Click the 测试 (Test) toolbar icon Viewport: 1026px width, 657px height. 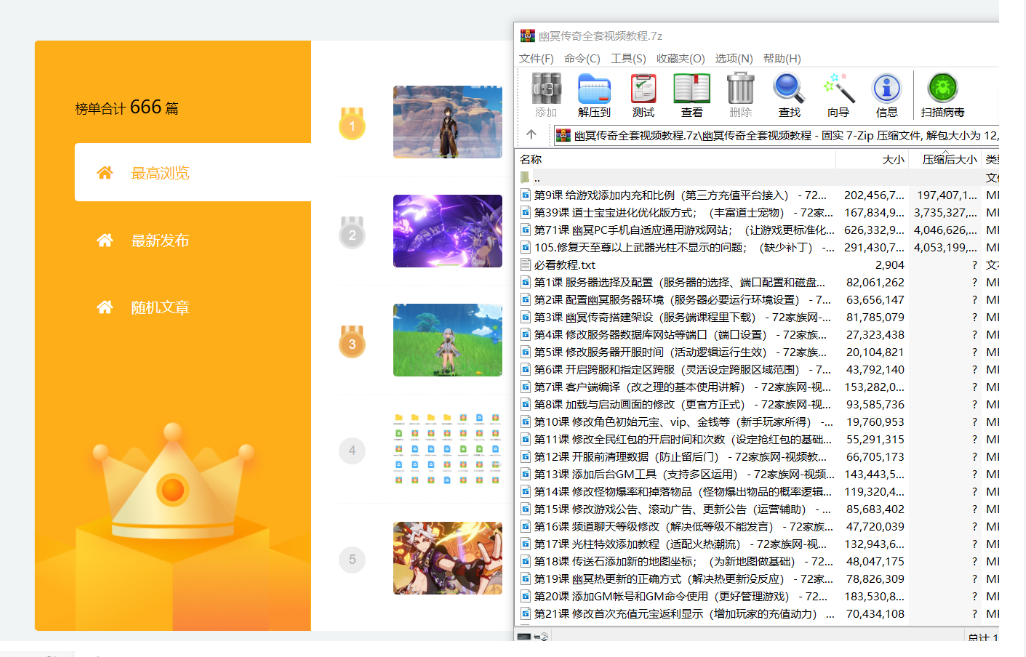(x=643, y=94)
